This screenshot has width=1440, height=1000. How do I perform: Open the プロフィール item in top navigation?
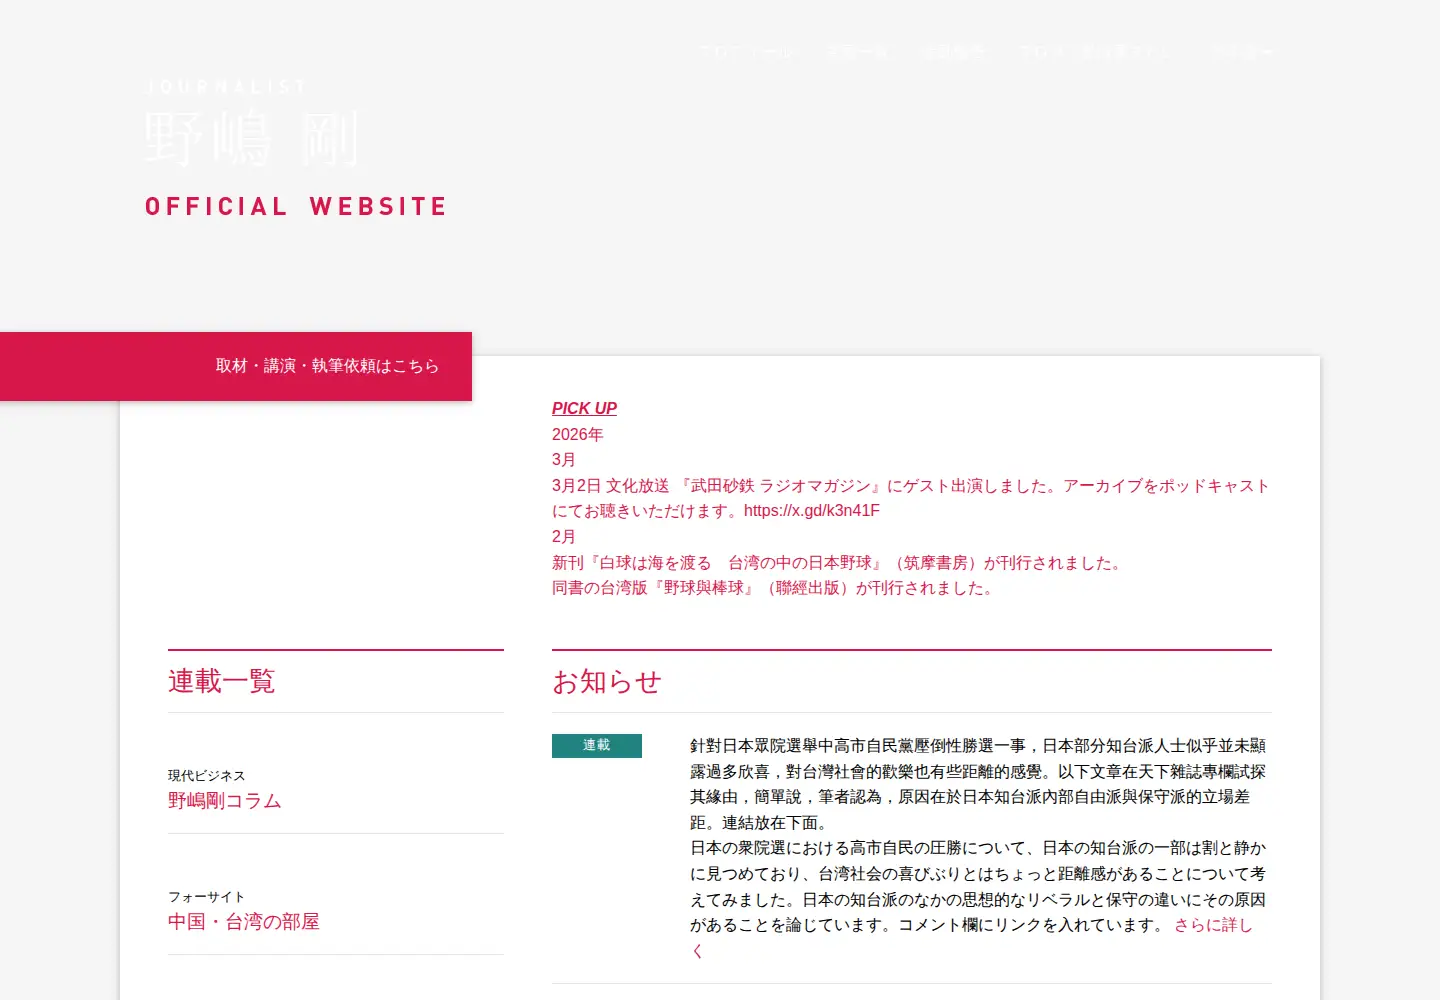point(746,51)
